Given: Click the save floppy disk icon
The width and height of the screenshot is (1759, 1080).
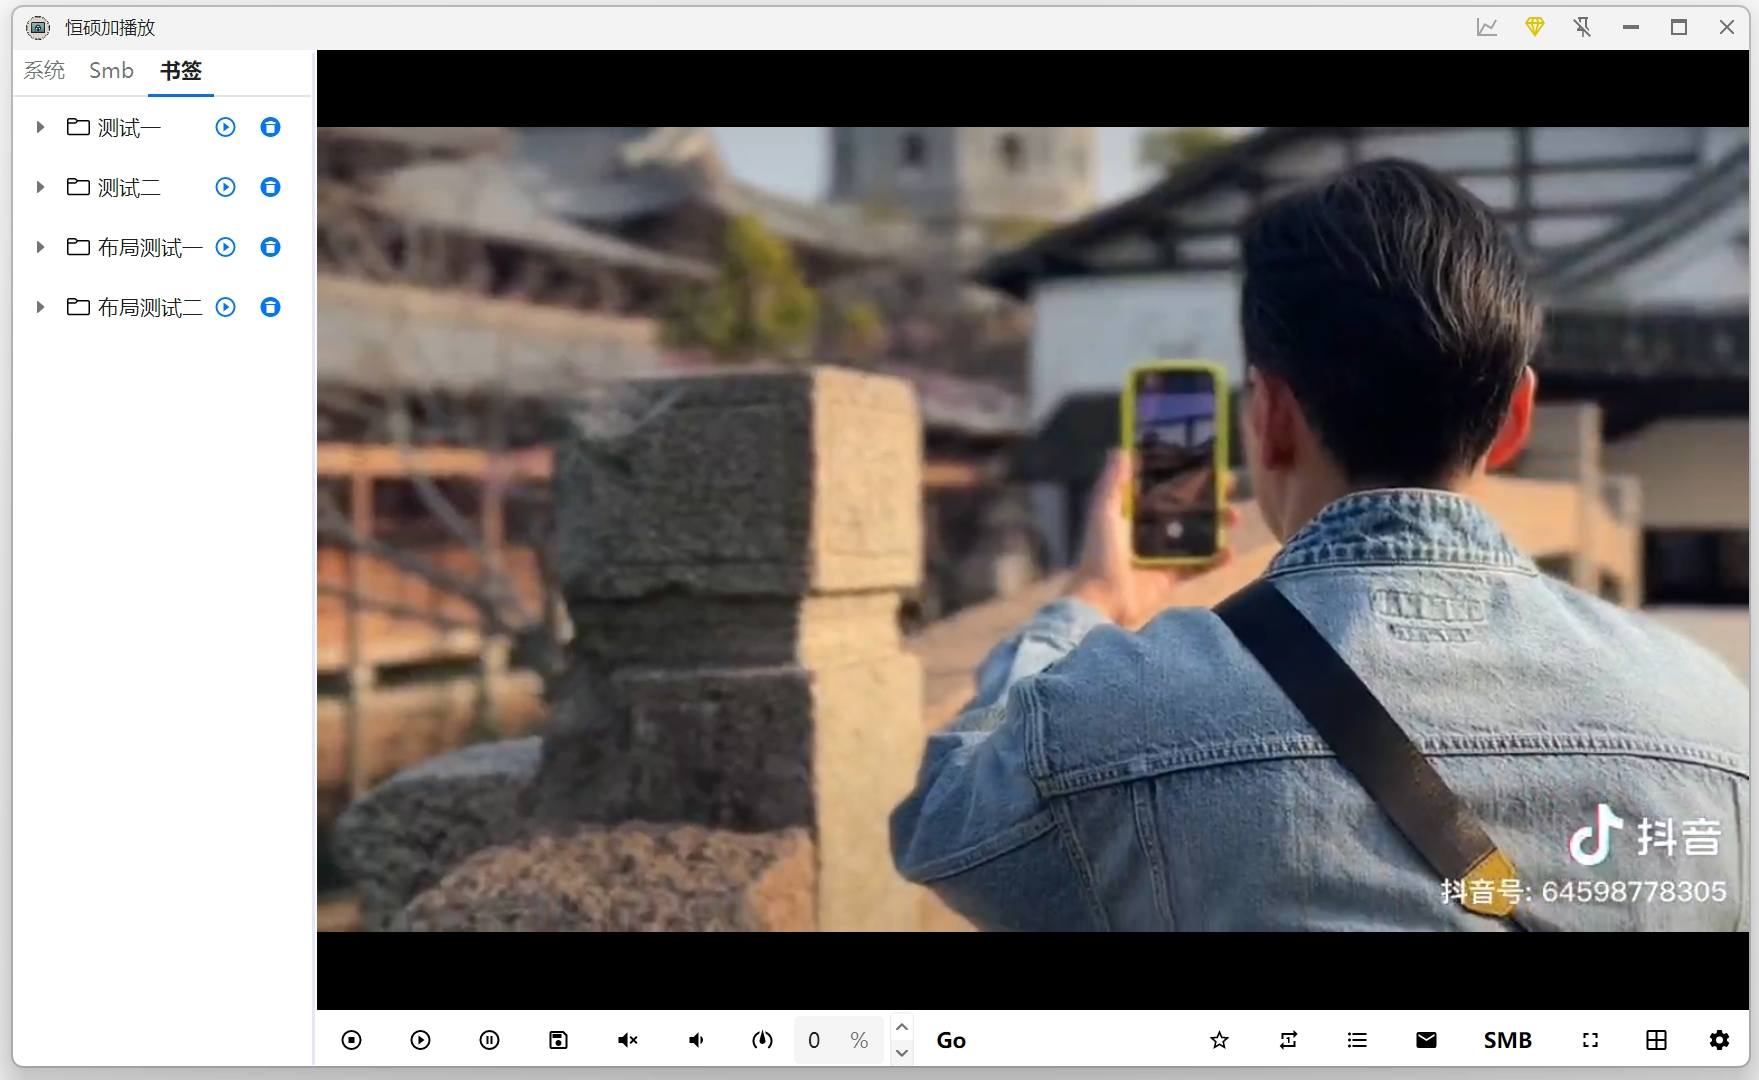Looking at the screenshot, I should 558,1040.
